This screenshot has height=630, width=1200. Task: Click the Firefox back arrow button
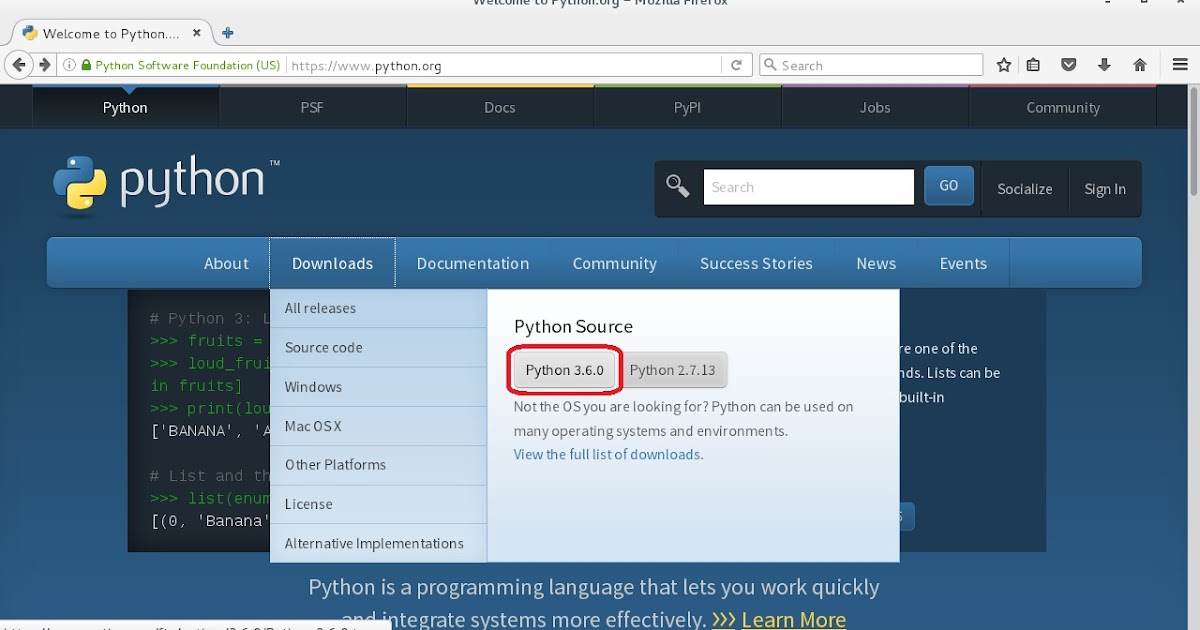point(19,65)
